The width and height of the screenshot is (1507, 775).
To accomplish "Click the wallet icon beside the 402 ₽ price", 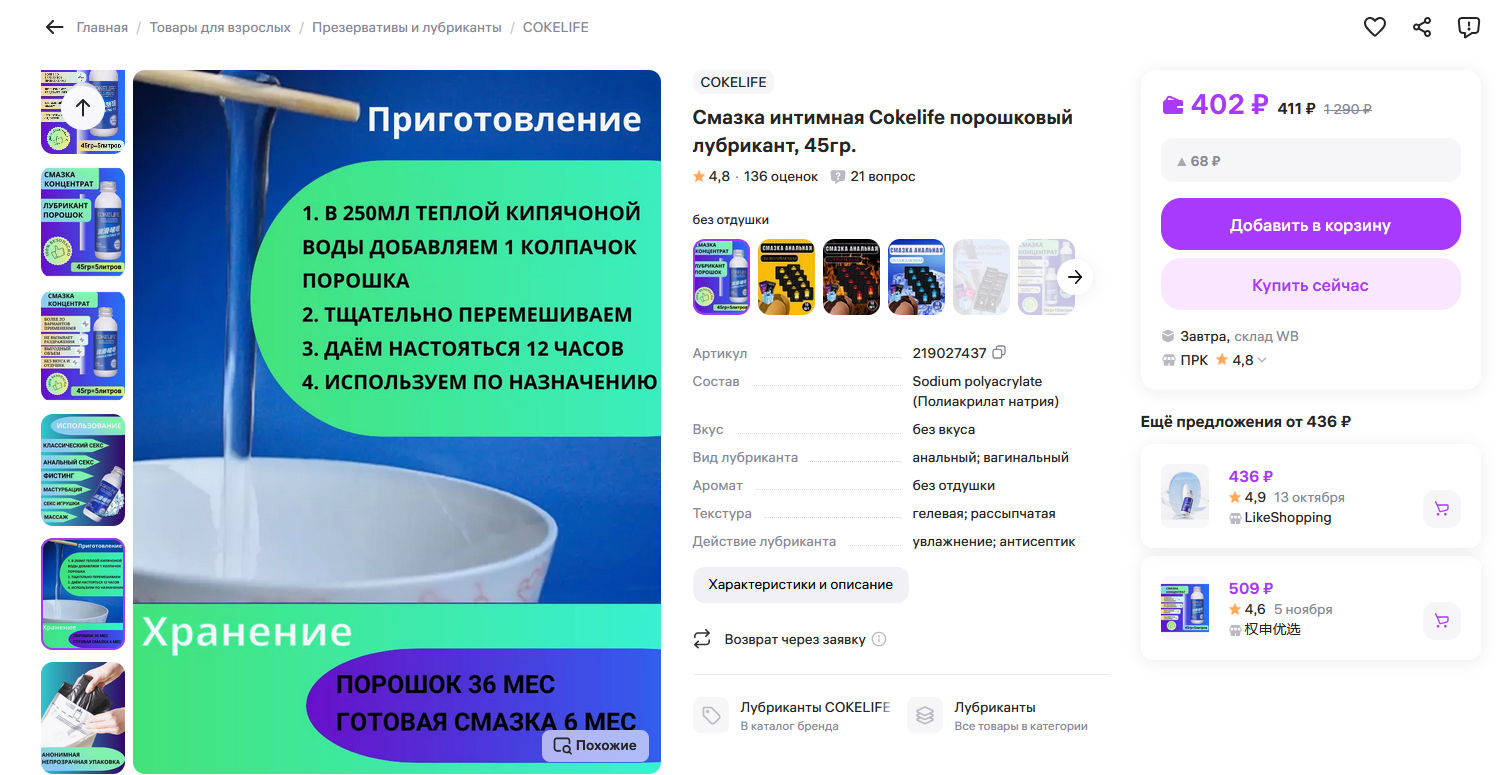I will 1173,105.
